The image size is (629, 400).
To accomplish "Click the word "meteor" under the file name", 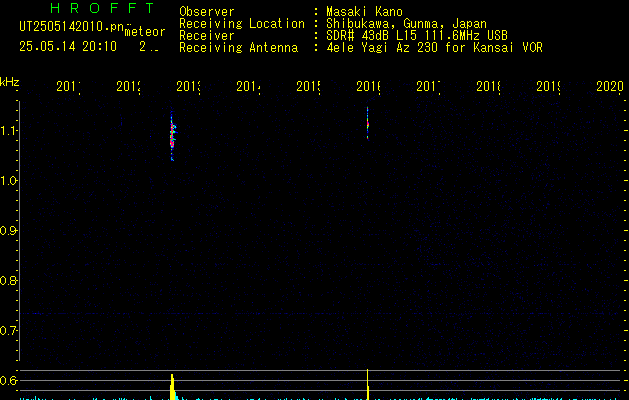I will pyautogui.click(x=145, y=32).
